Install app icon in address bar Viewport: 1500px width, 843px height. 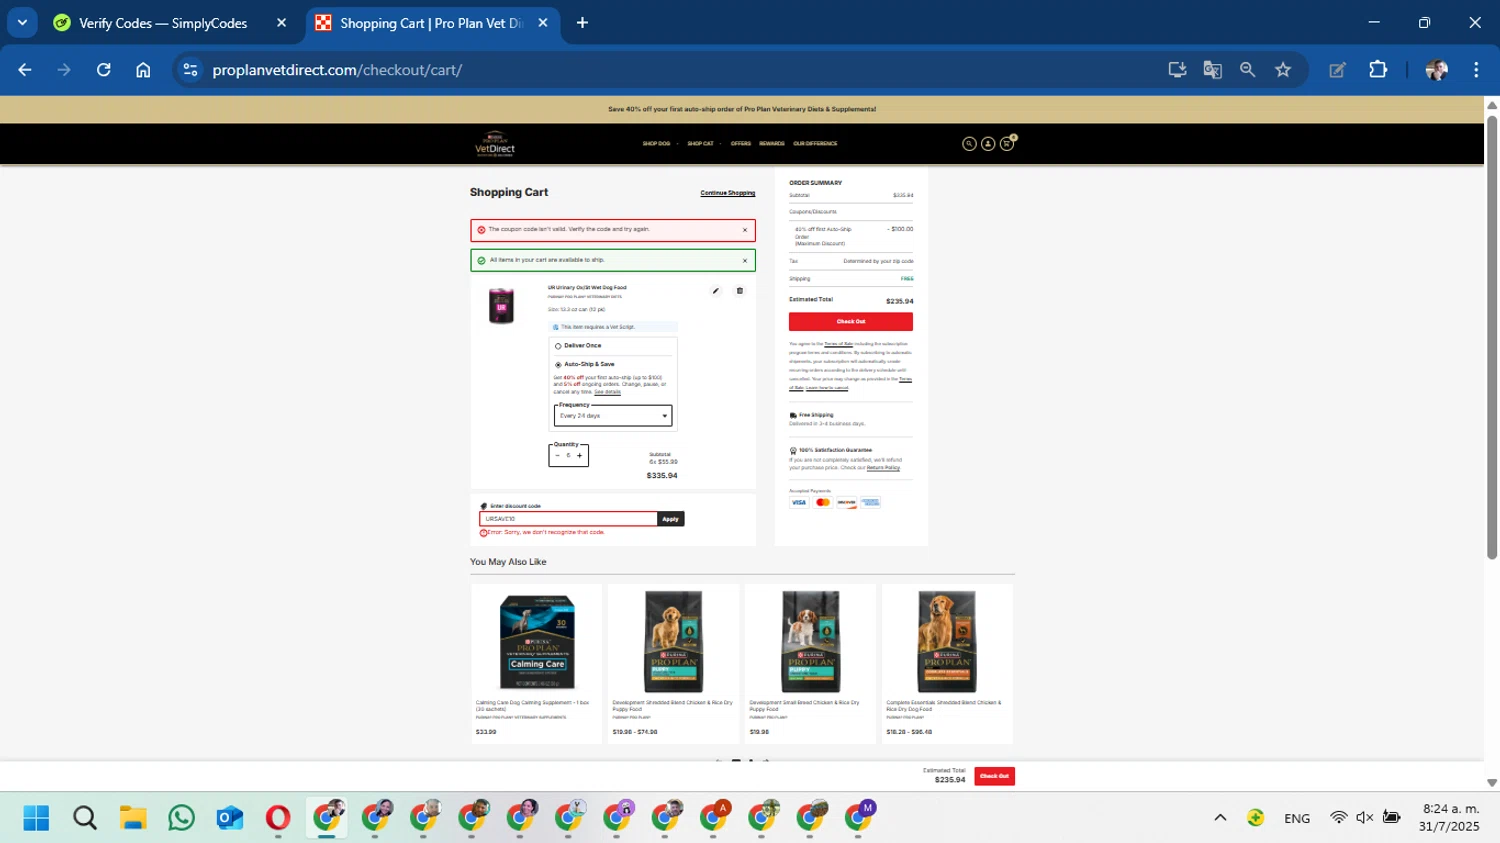[1177, 70]
